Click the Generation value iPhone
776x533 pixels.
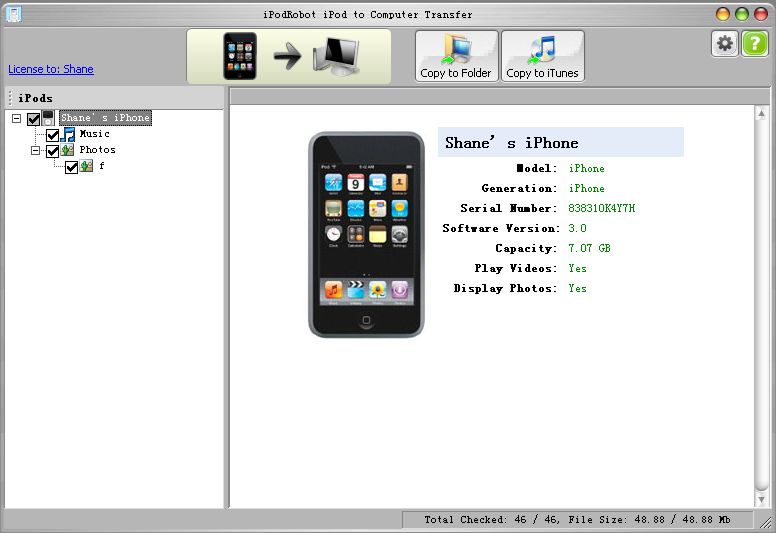coord(586,188)
